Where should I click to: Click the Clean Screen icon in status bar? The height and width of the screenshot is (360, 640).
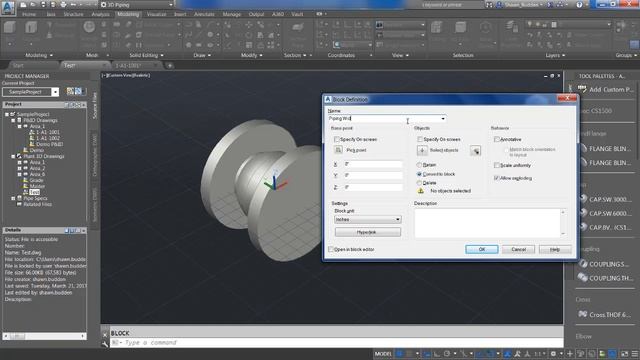pyautogui.click(x=624, y=354)
